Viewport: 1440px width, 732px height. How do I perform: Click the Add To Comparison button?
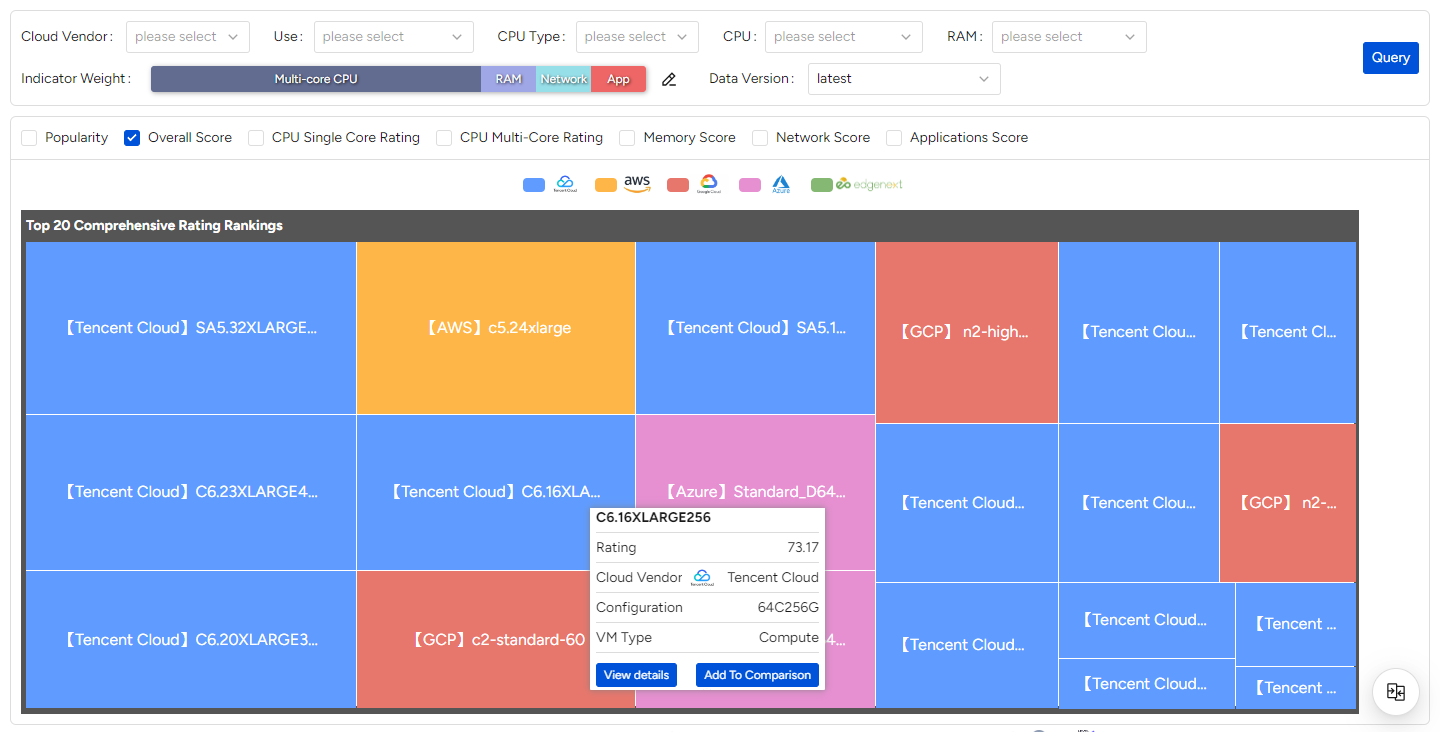(757, 675)
